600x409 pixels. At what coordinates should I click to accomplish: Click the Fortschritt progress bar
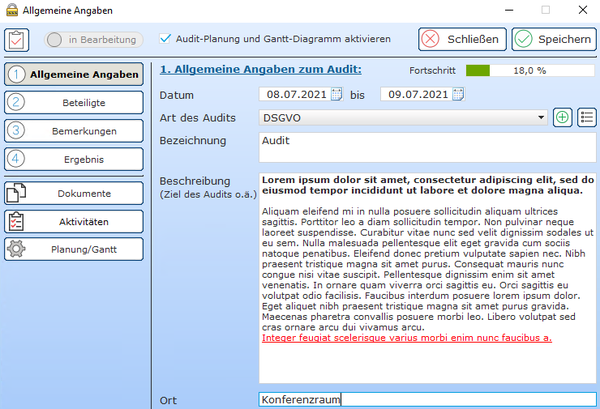(x=530, y=70)
